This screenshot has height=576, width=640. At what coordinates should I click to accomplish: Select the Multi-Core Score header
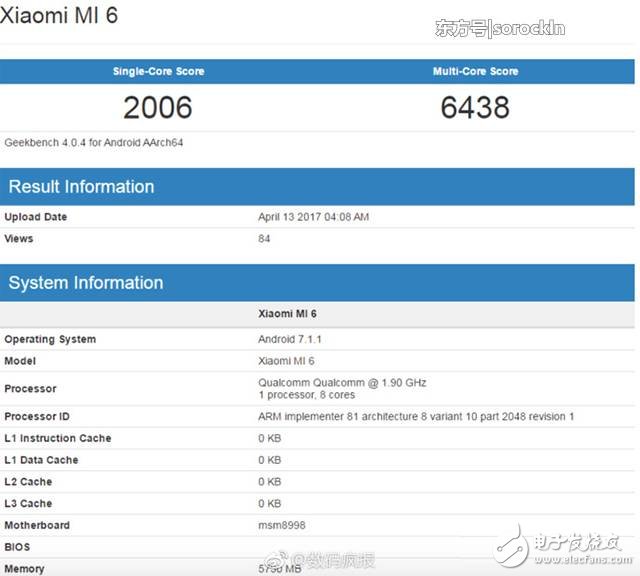[475, 72]
